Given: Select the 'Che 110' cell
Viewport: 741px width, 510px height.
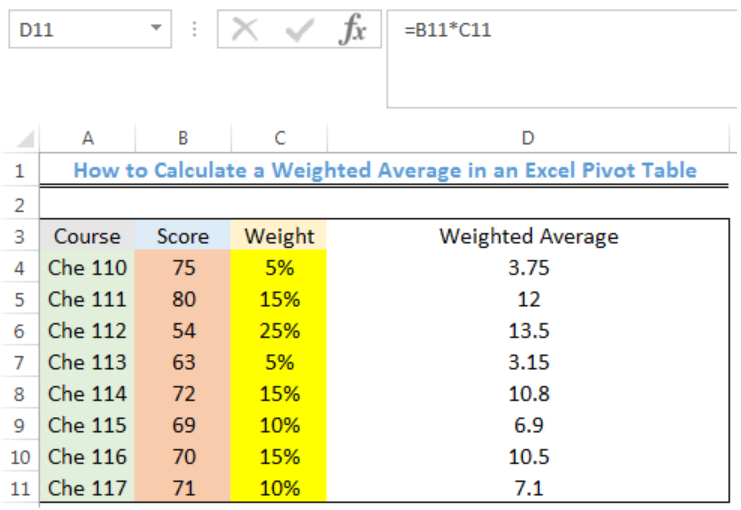Looking at the screenshot, I should click(87, 268).
